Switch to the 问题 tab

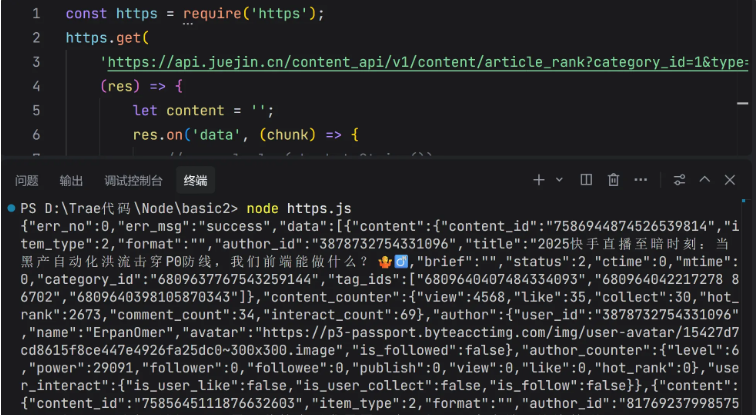(x=27, y=181)
